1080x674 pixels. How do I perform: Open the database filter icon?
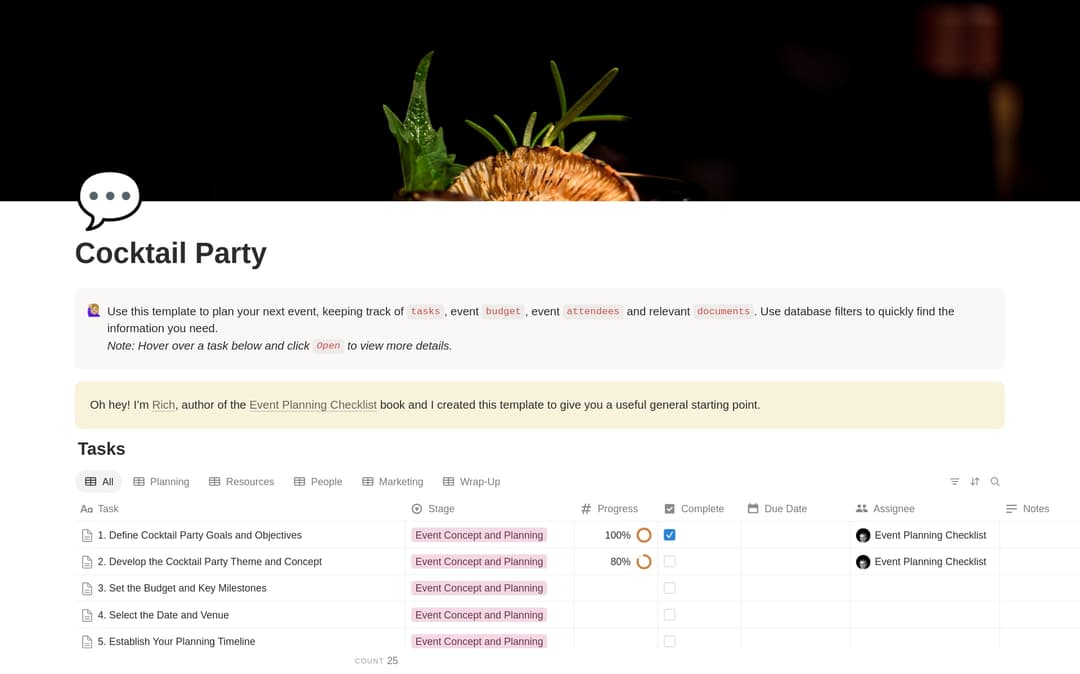(955, 481)
